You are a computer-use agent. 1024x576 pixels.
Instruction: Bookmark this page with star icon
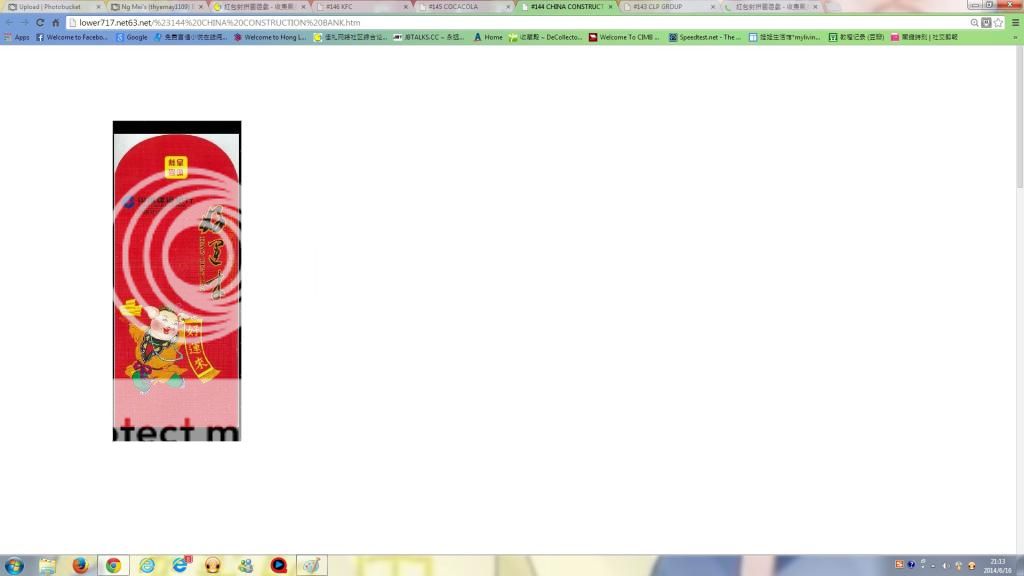click(998, 22)
